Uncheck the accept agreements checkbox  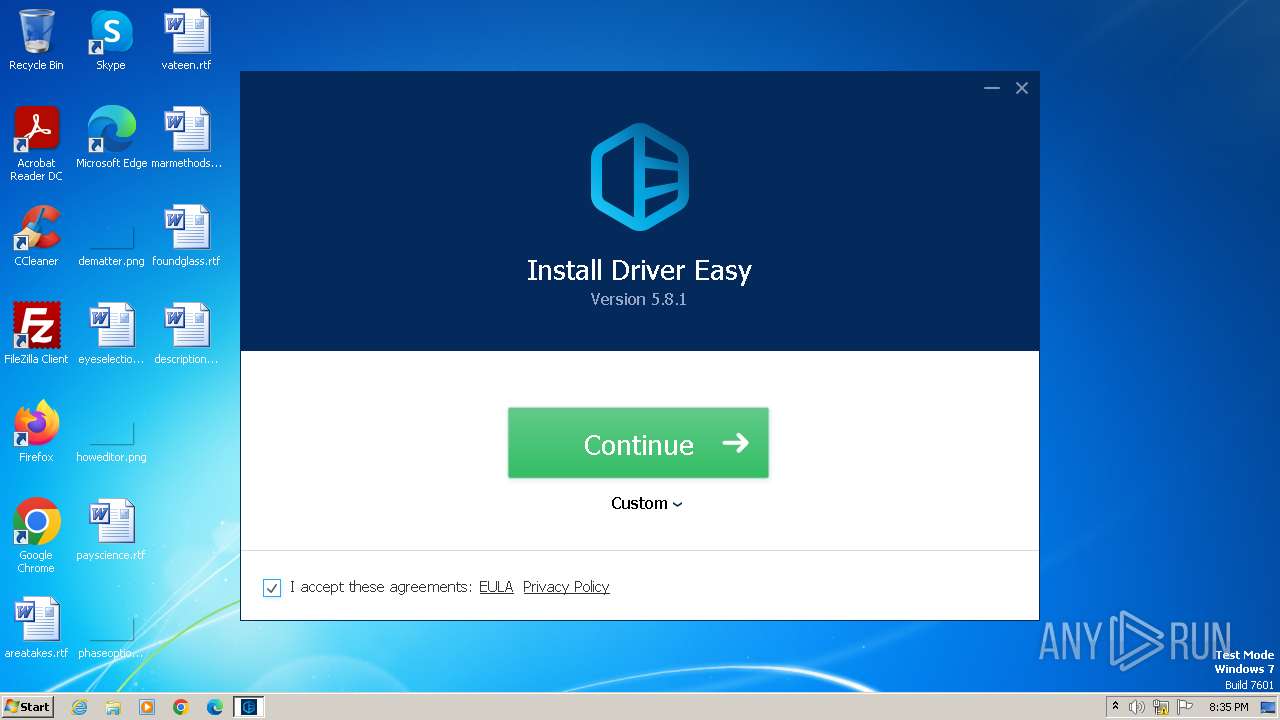(x=272, y=588)
